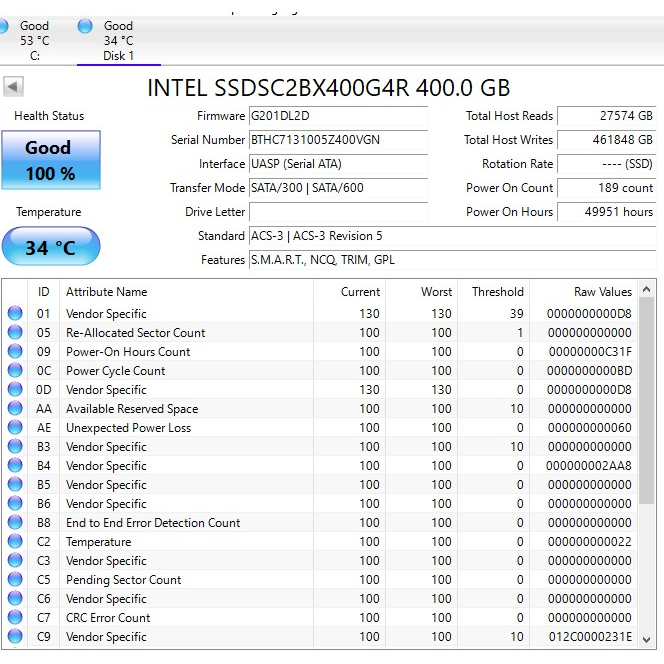
Task: Switch to the C: disk tab showing 53 °C
Action: [32, 41]
